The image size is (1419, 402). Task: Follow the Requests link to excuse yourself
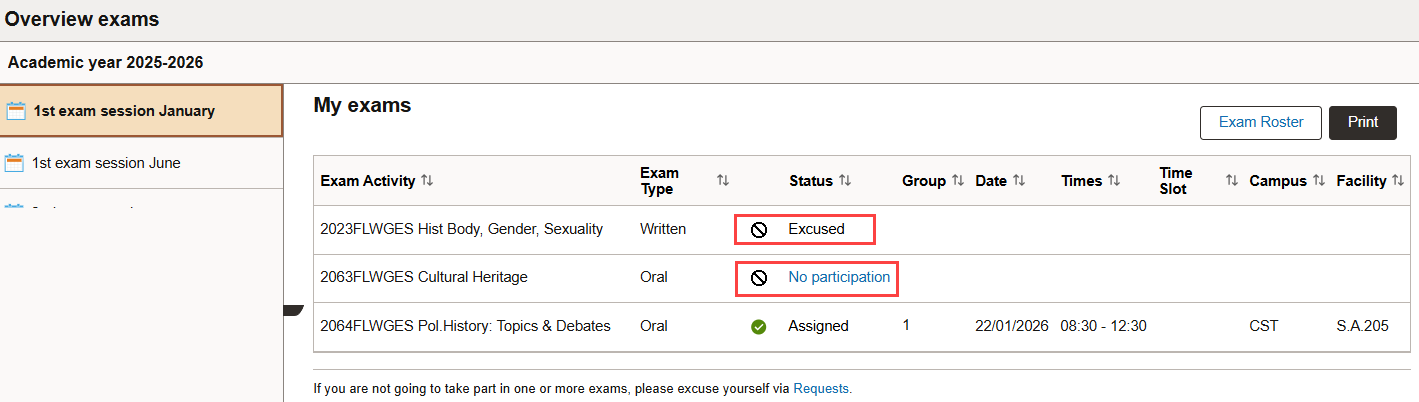point(821,389)
